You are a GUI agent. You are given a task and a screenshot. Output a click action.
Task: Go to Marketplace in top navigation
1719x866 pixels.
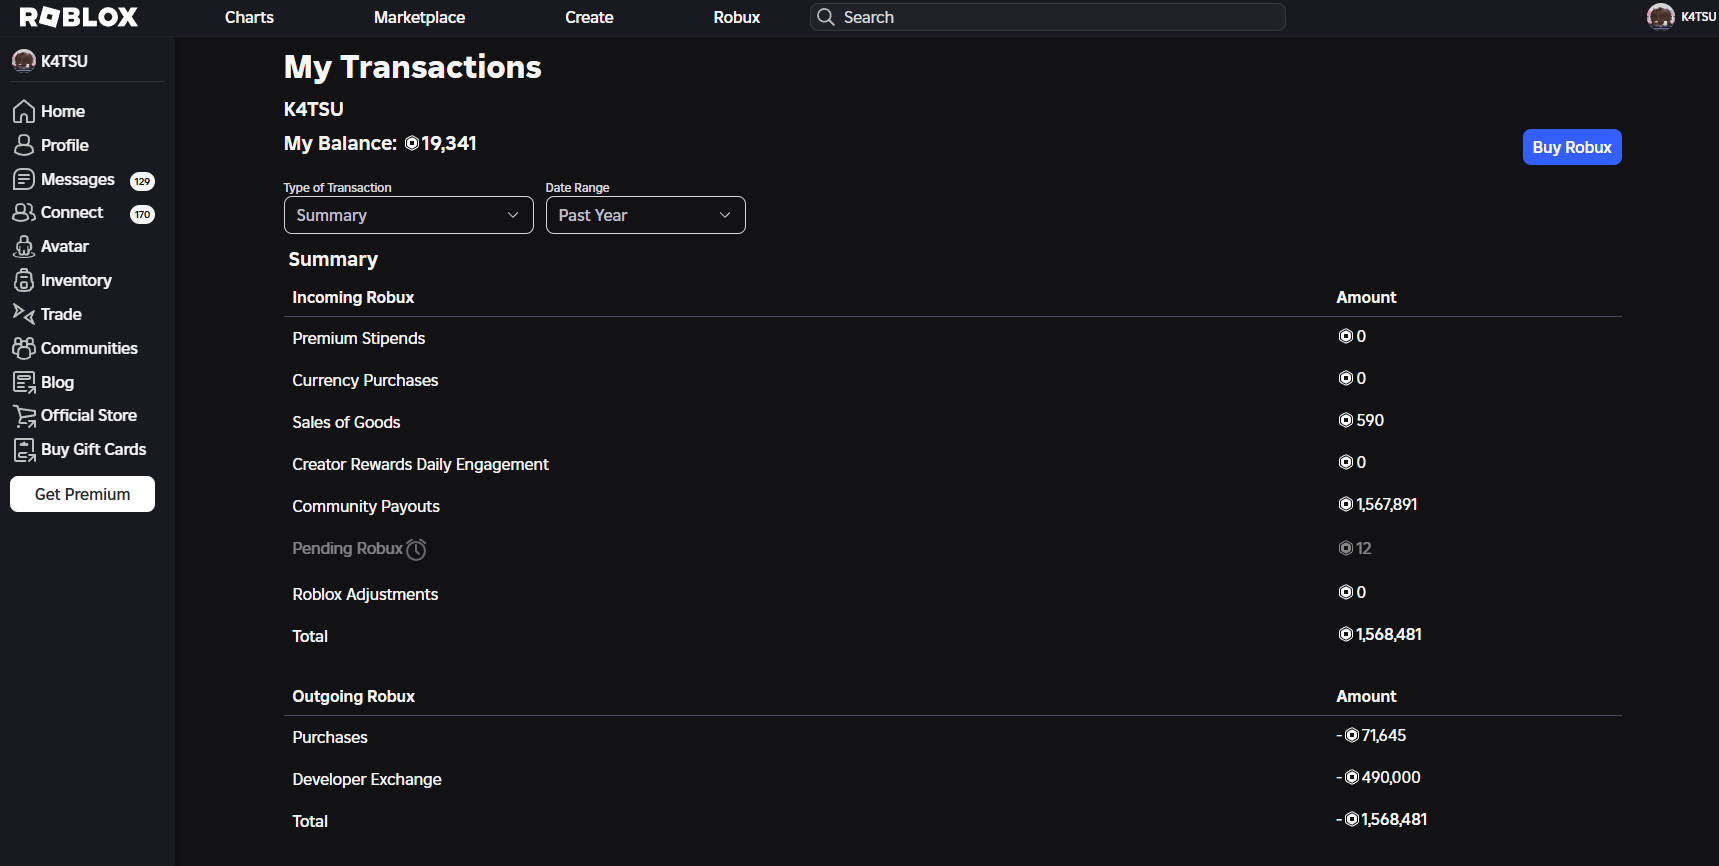pos(419,17)
